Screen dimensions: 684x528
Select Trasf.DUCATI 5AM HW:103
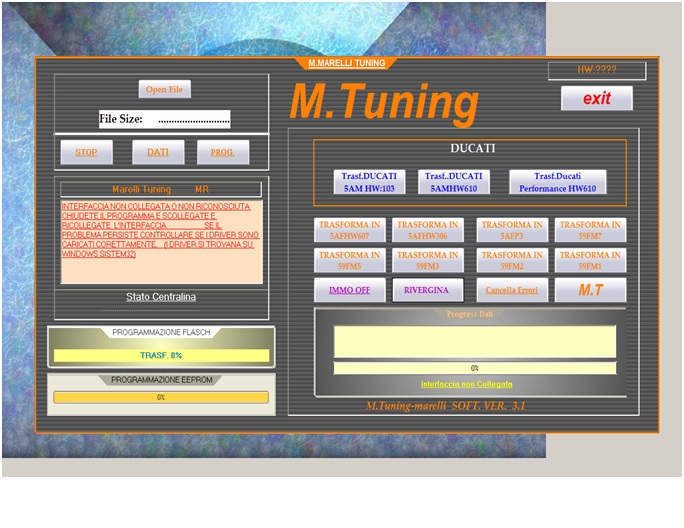coord(369,182)
